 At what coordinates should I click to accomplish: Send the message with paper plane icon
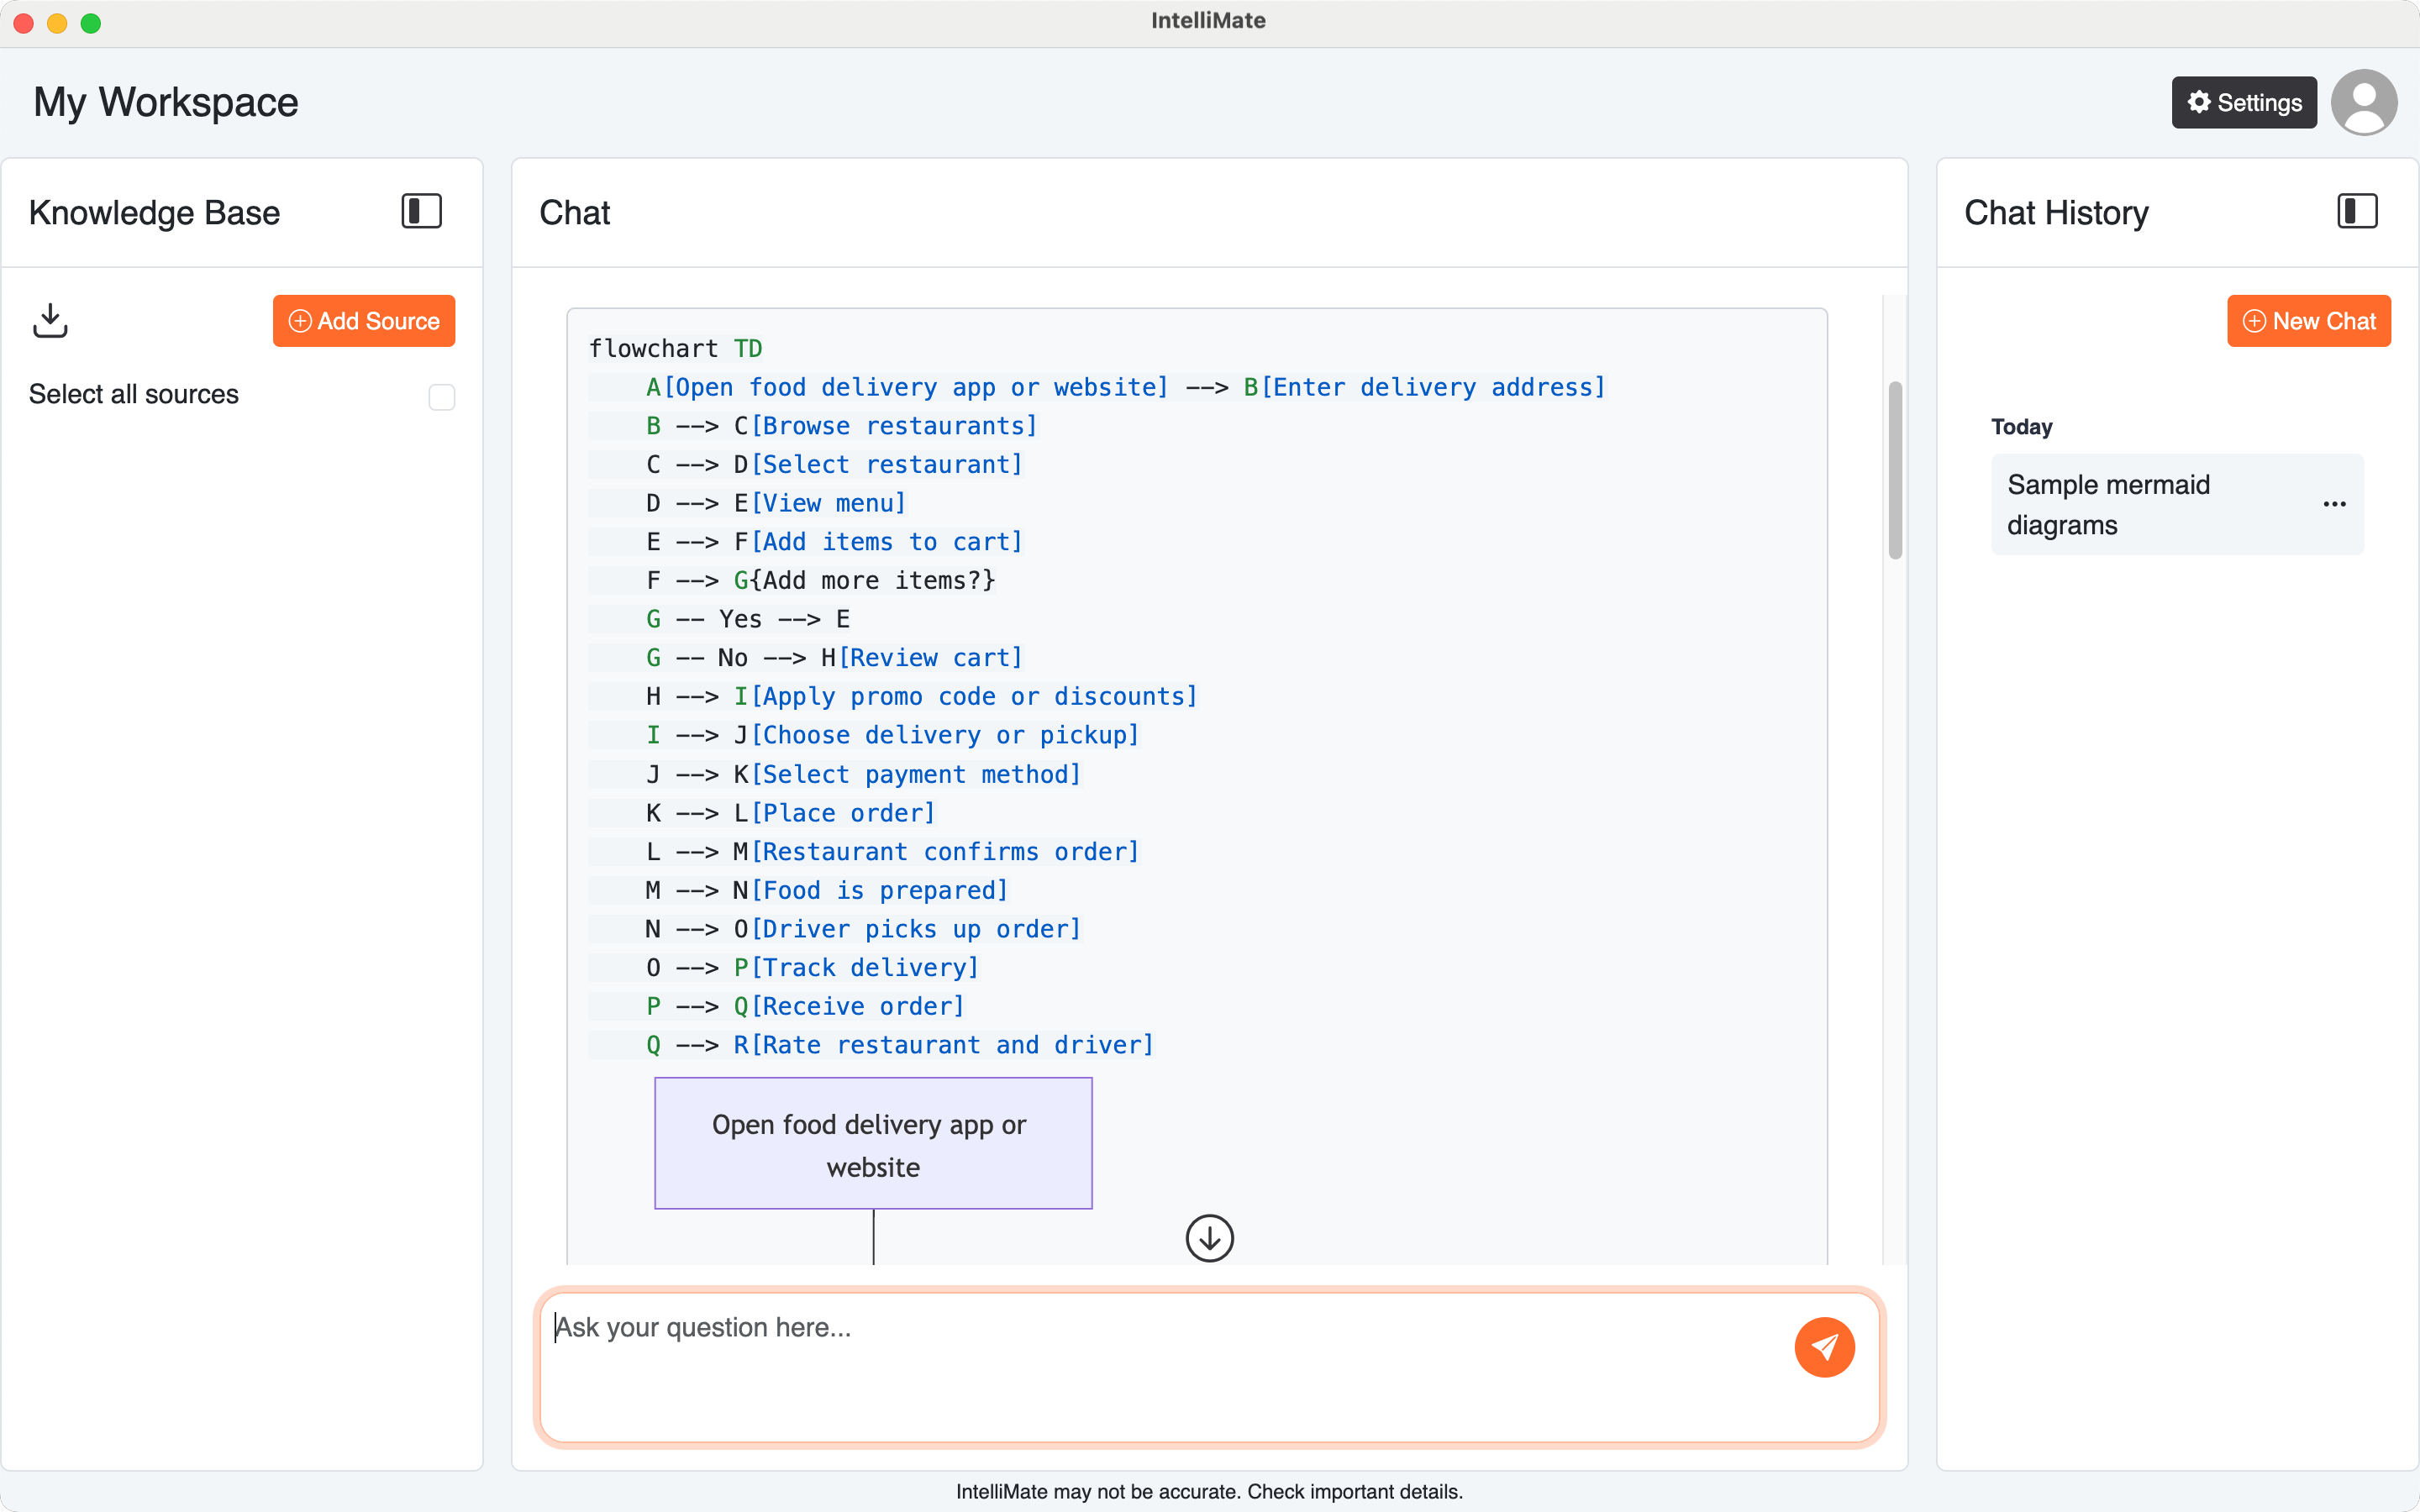click(x=1823, y=1347)
